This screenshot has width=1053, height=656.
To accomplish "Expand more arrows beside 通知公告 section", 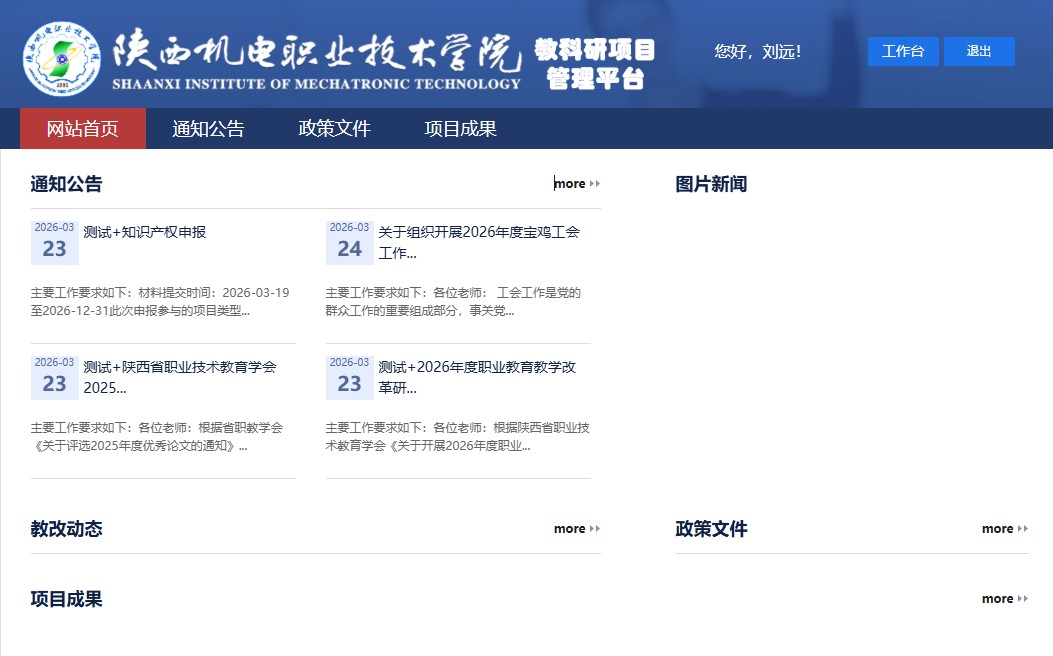I will point(577,184).
